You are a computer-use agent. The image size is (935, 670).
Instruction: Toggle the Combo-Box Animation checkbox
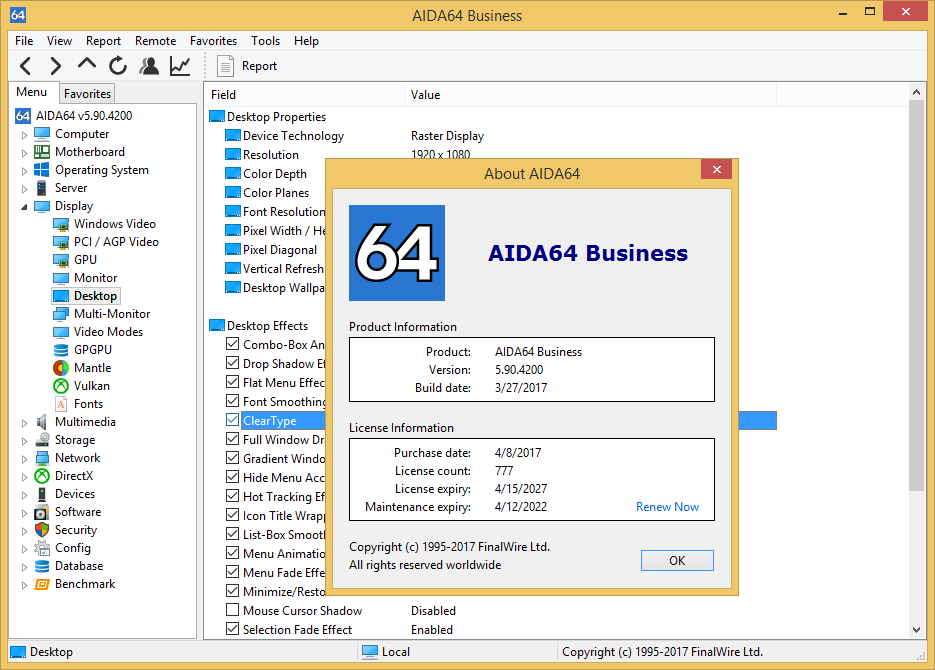[233, 344]
